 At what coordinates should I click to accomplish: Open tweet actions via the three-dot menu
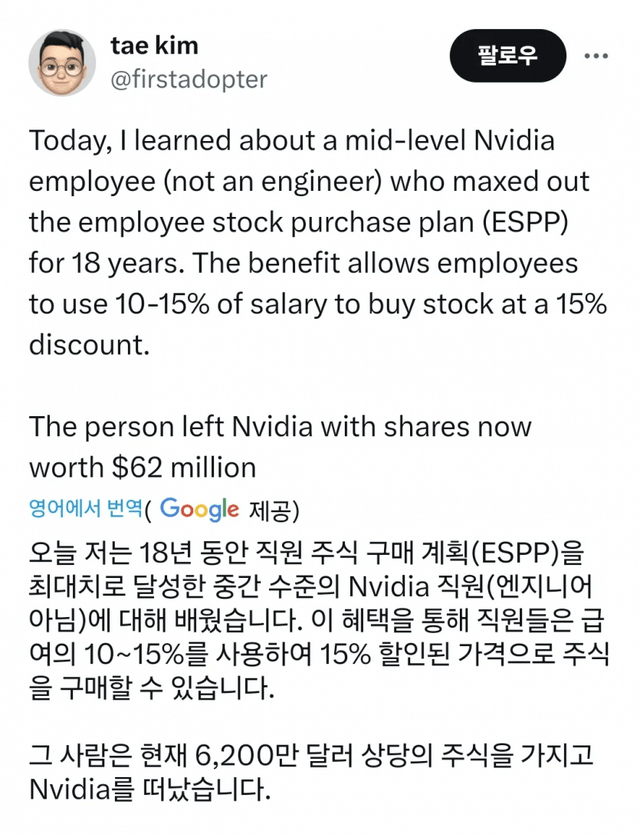[598, 57]
